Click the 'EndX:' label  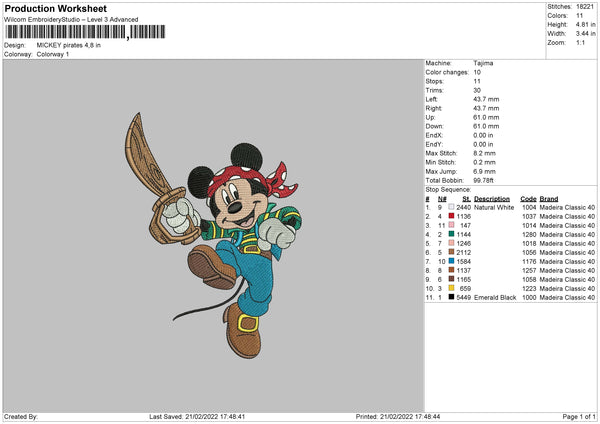[434, 135]
